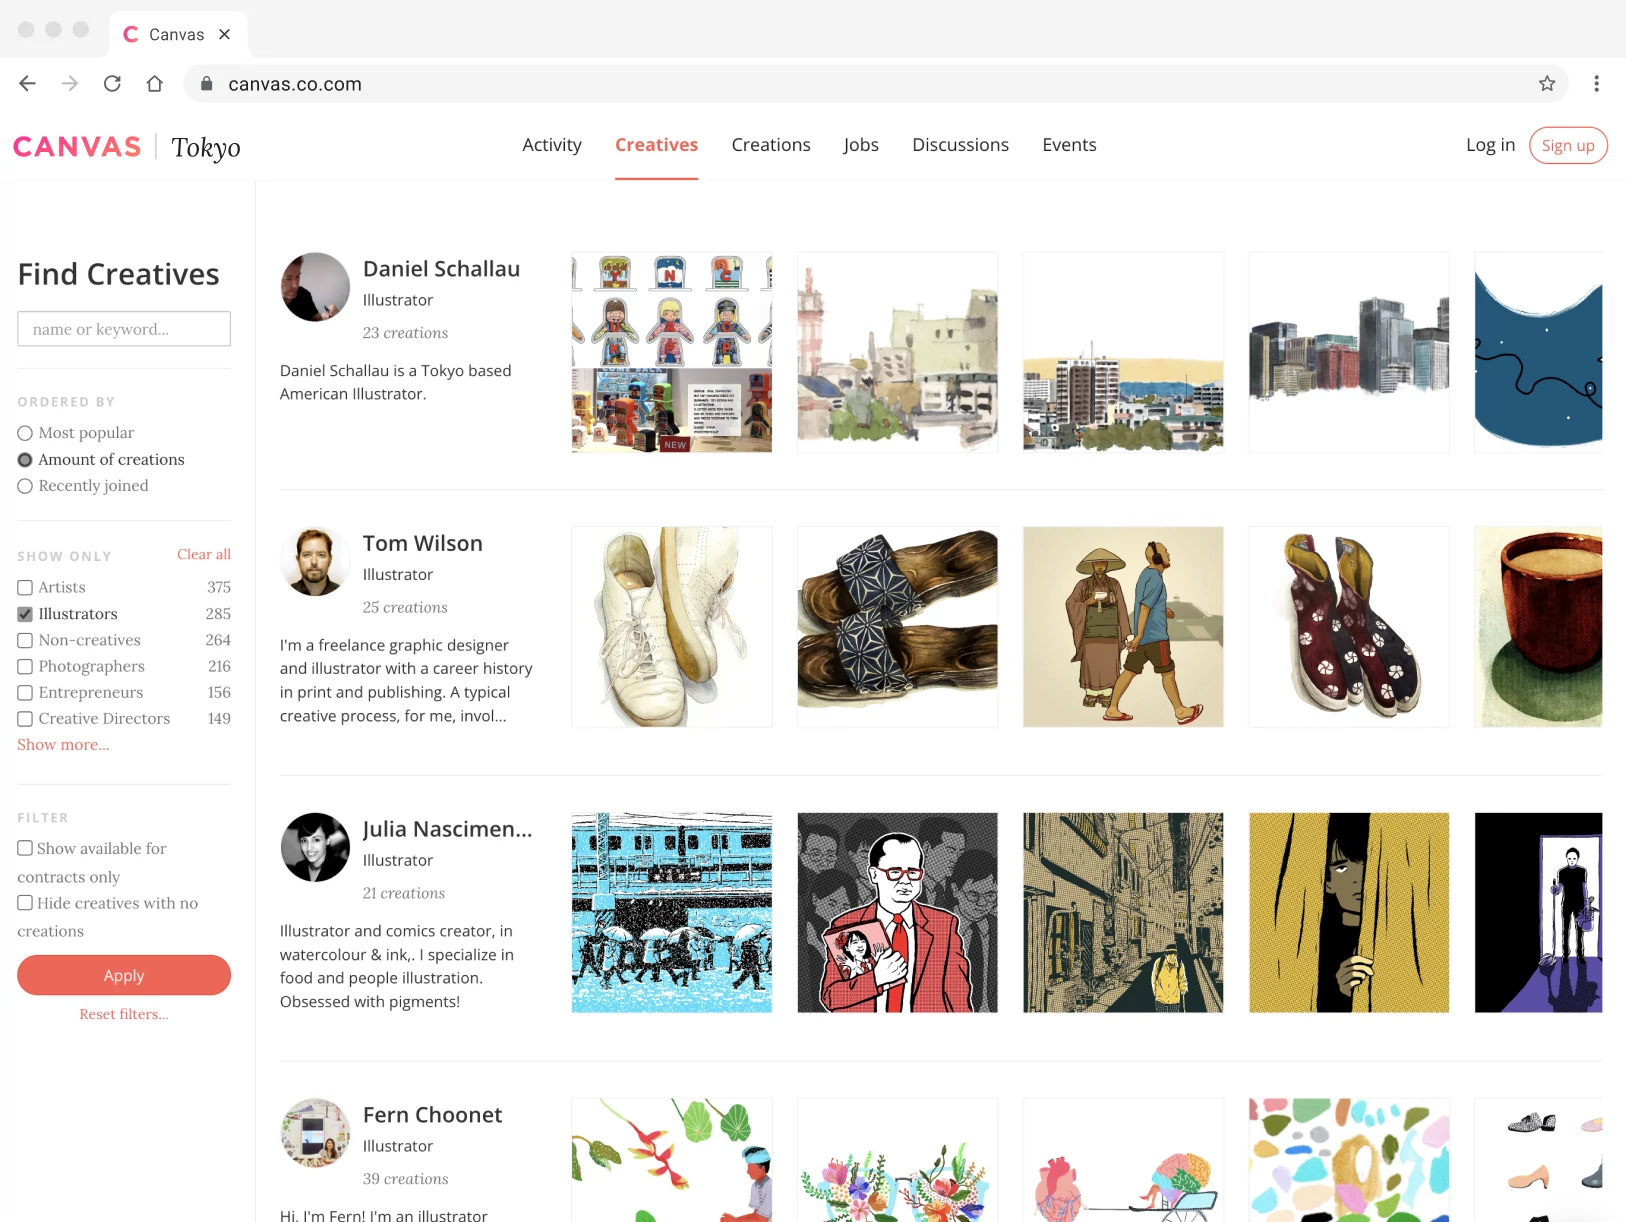Switch to the Discussions tab

[x=960, y=145]
